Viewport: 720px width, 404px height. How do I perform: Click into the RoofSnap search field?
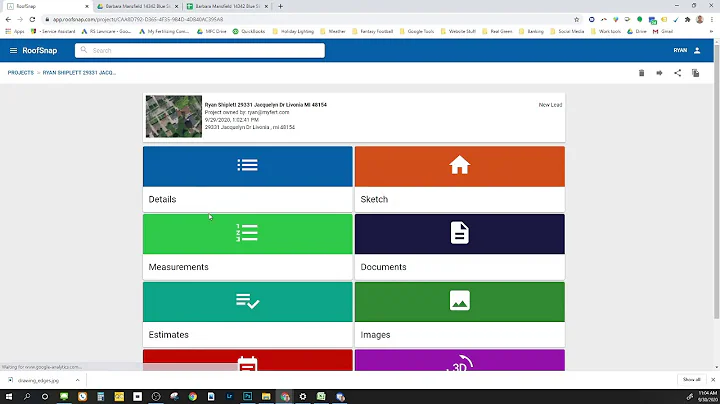pyautogui.click(x=200, y=50)
